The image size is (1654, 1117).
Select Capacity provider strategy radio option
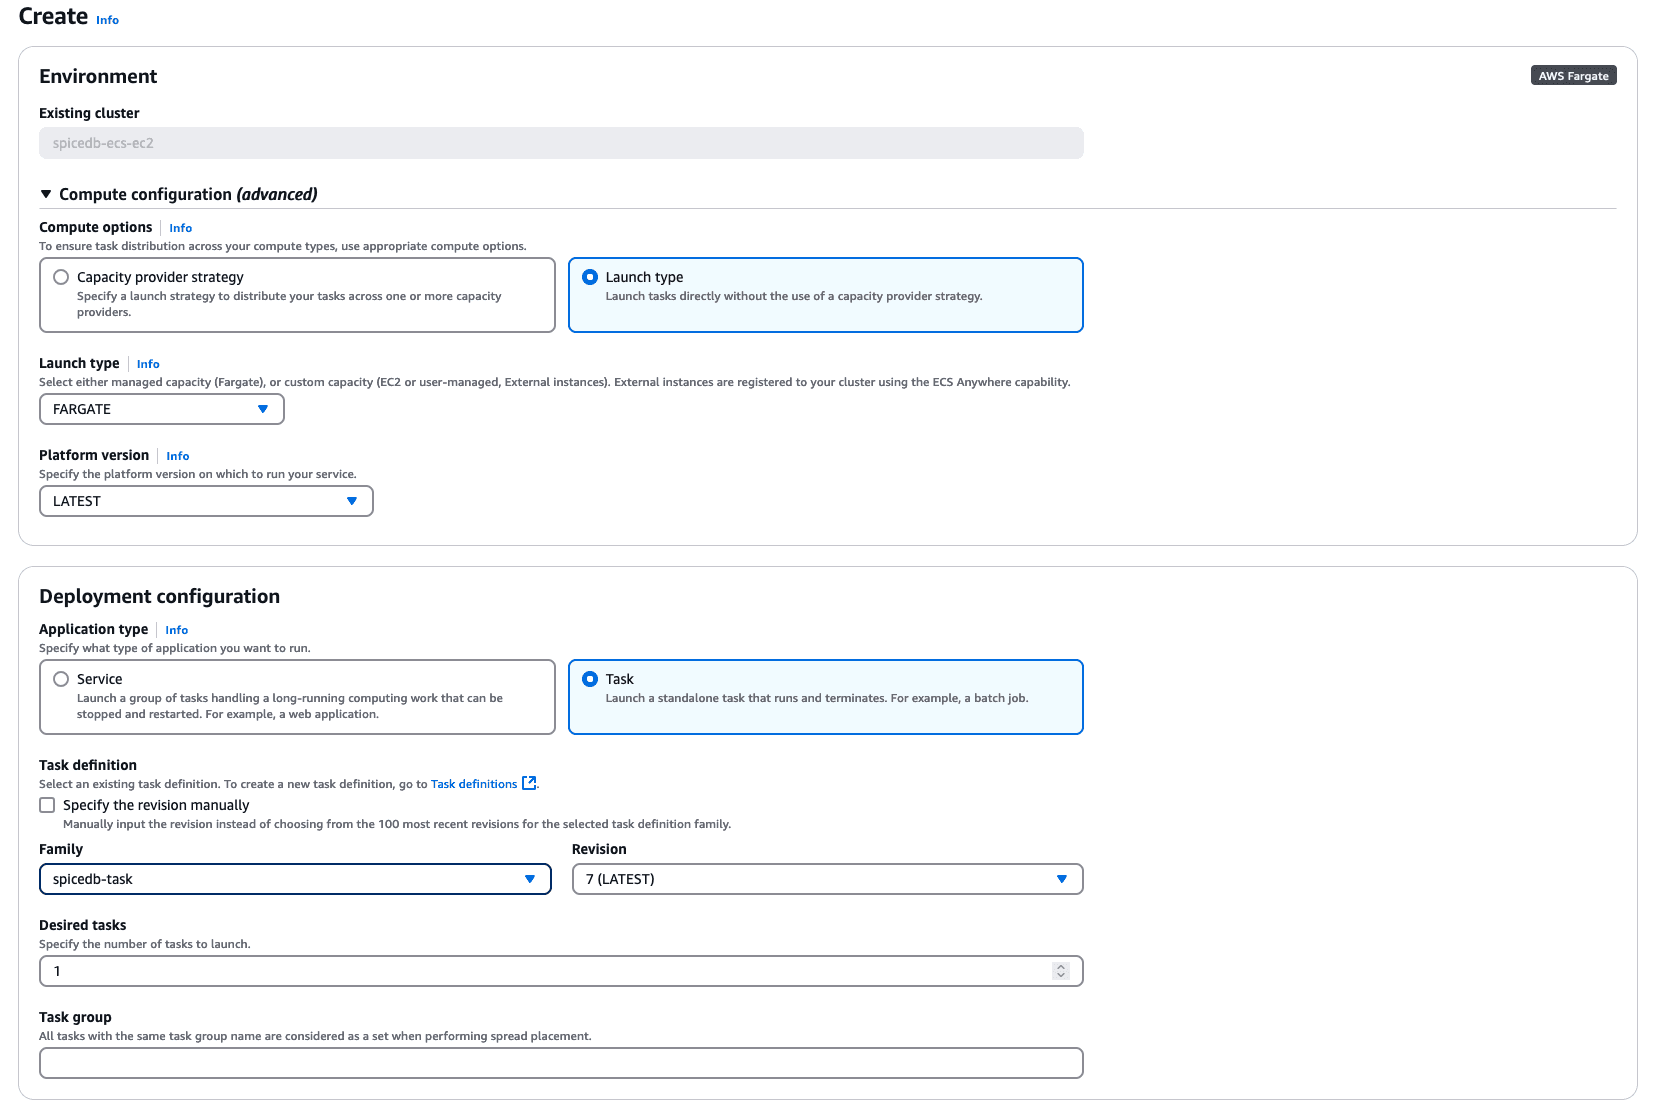(62, 277)
